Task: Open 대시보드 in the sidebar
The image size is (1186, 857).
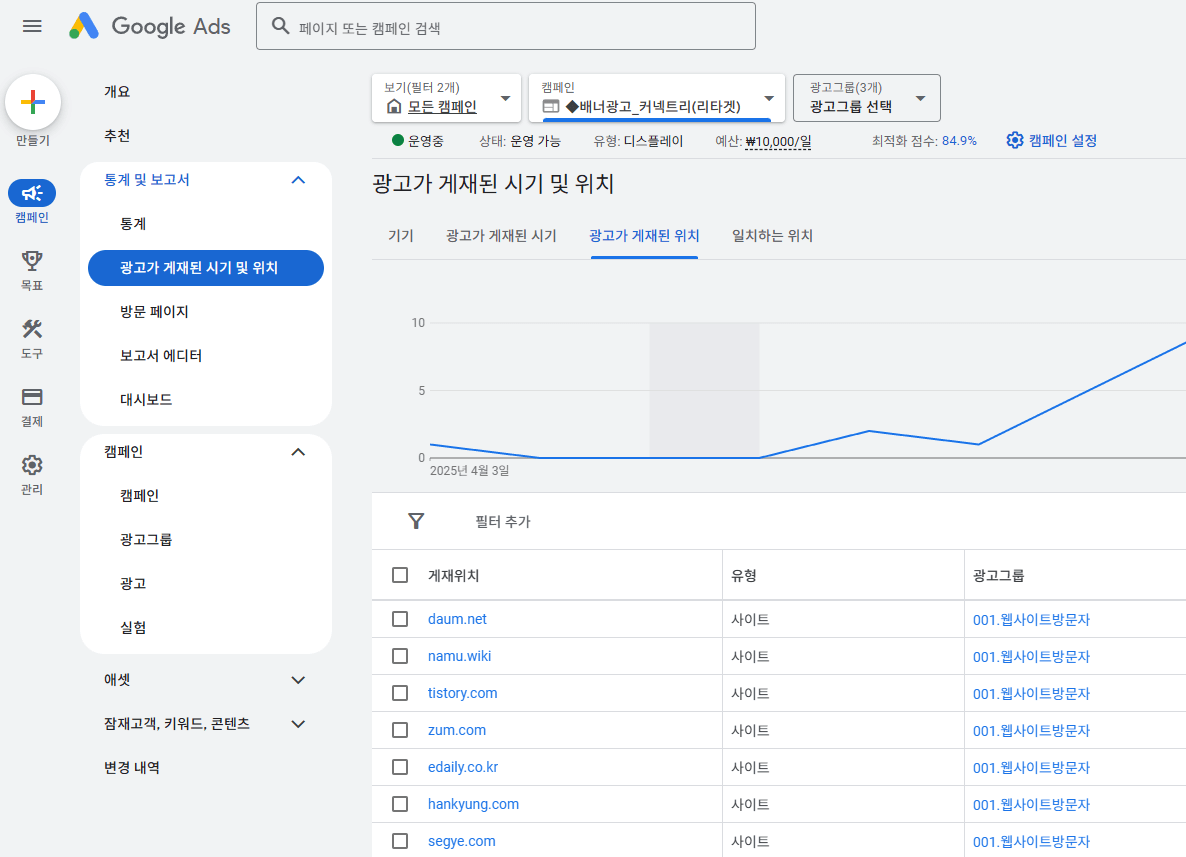Action: [x=146, y=399]
